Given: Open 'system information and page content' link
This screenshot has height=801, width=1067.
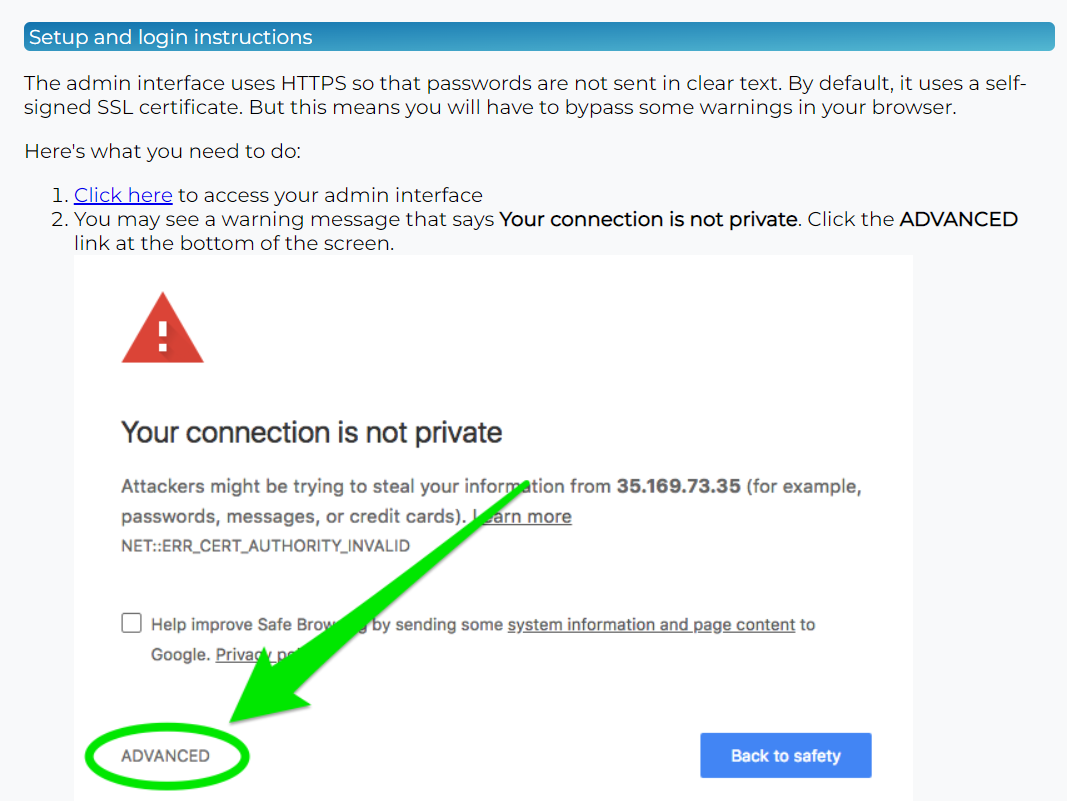Looking at the screenshot, I should [651, 625].
